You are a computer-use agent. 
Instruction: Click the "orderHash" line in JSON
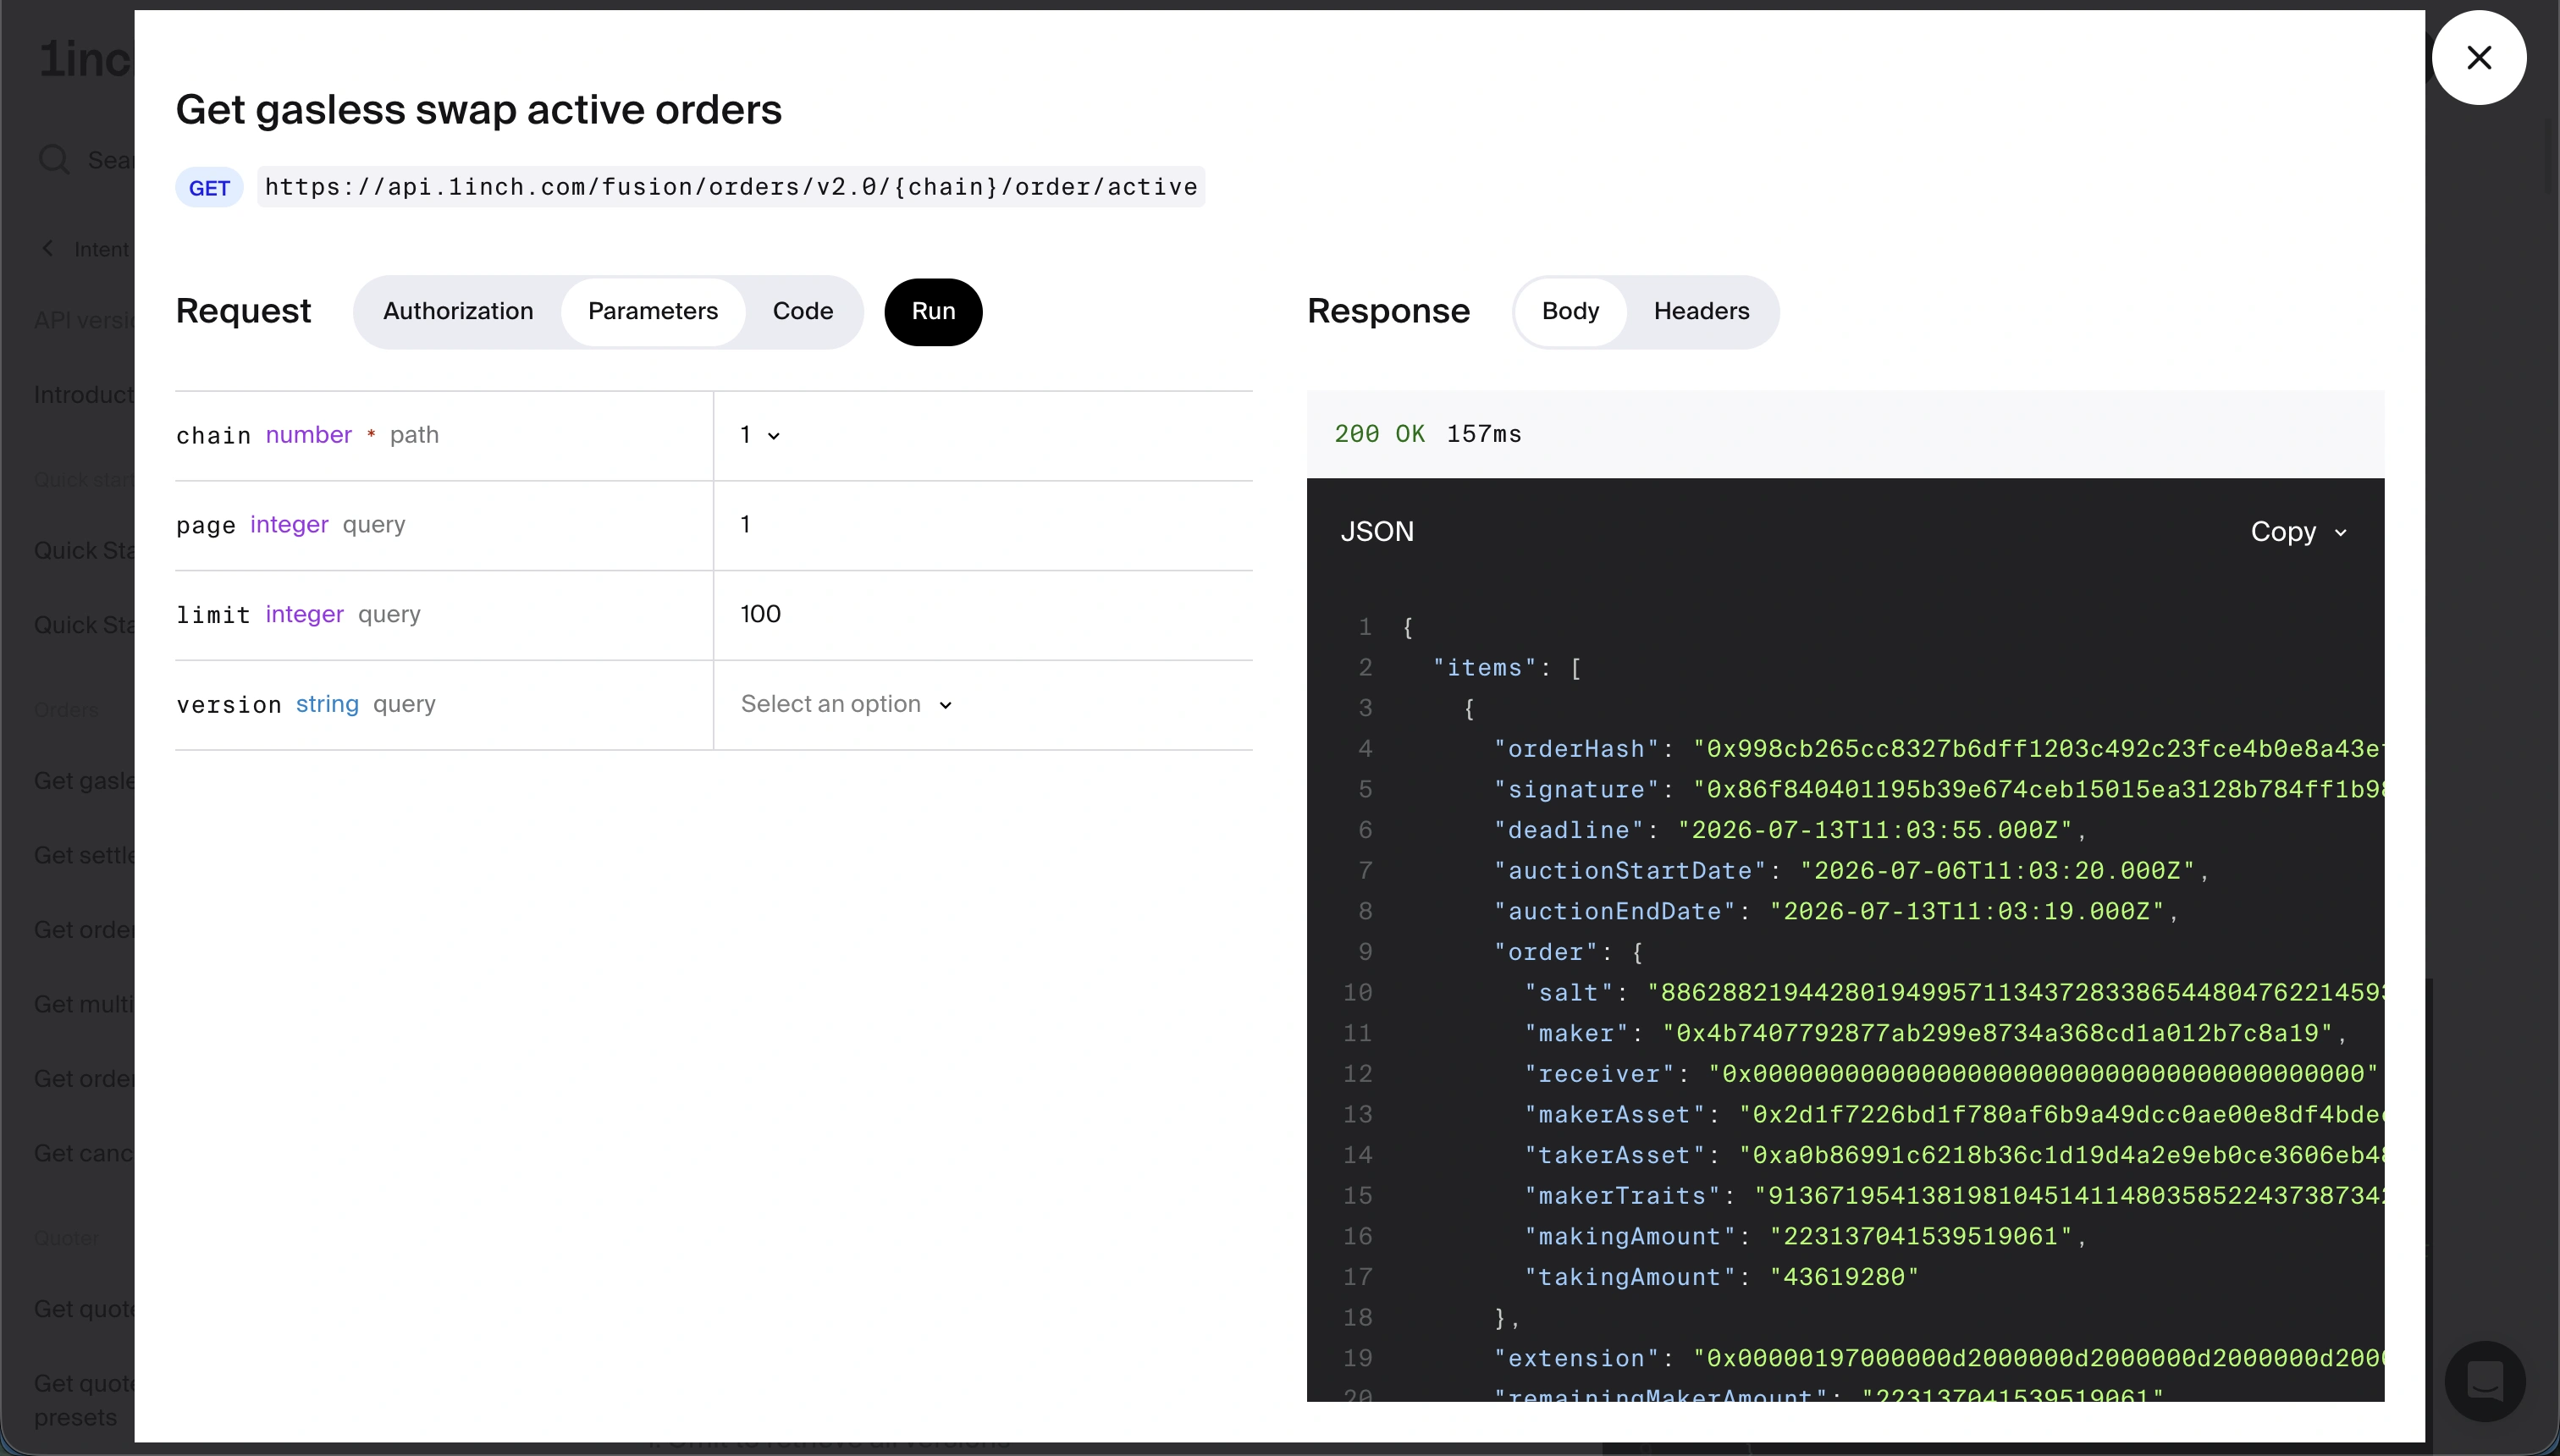[1938, 749]
